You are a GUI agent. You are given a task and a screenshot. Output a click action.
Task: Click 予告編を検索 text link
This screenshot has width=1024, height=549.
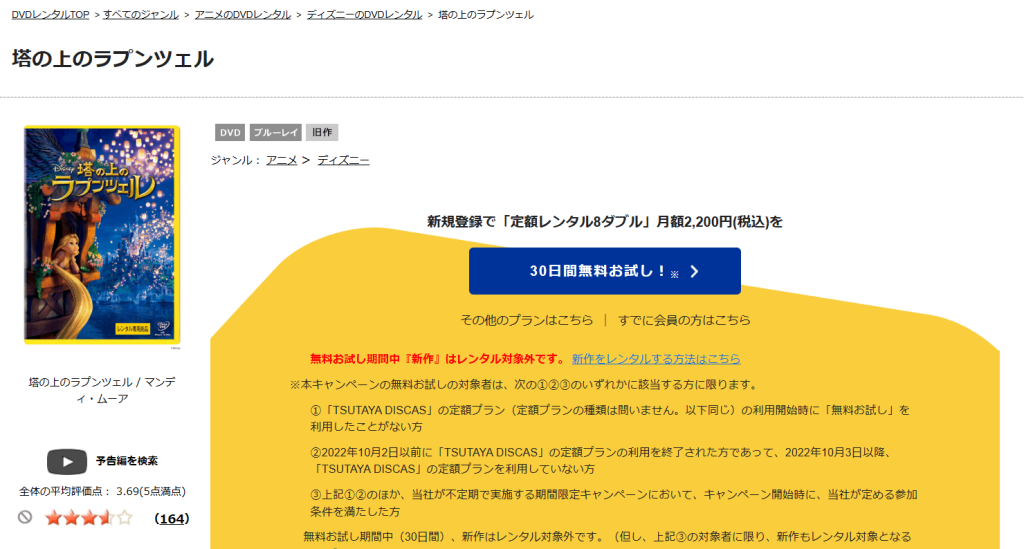tap(127, 461)
